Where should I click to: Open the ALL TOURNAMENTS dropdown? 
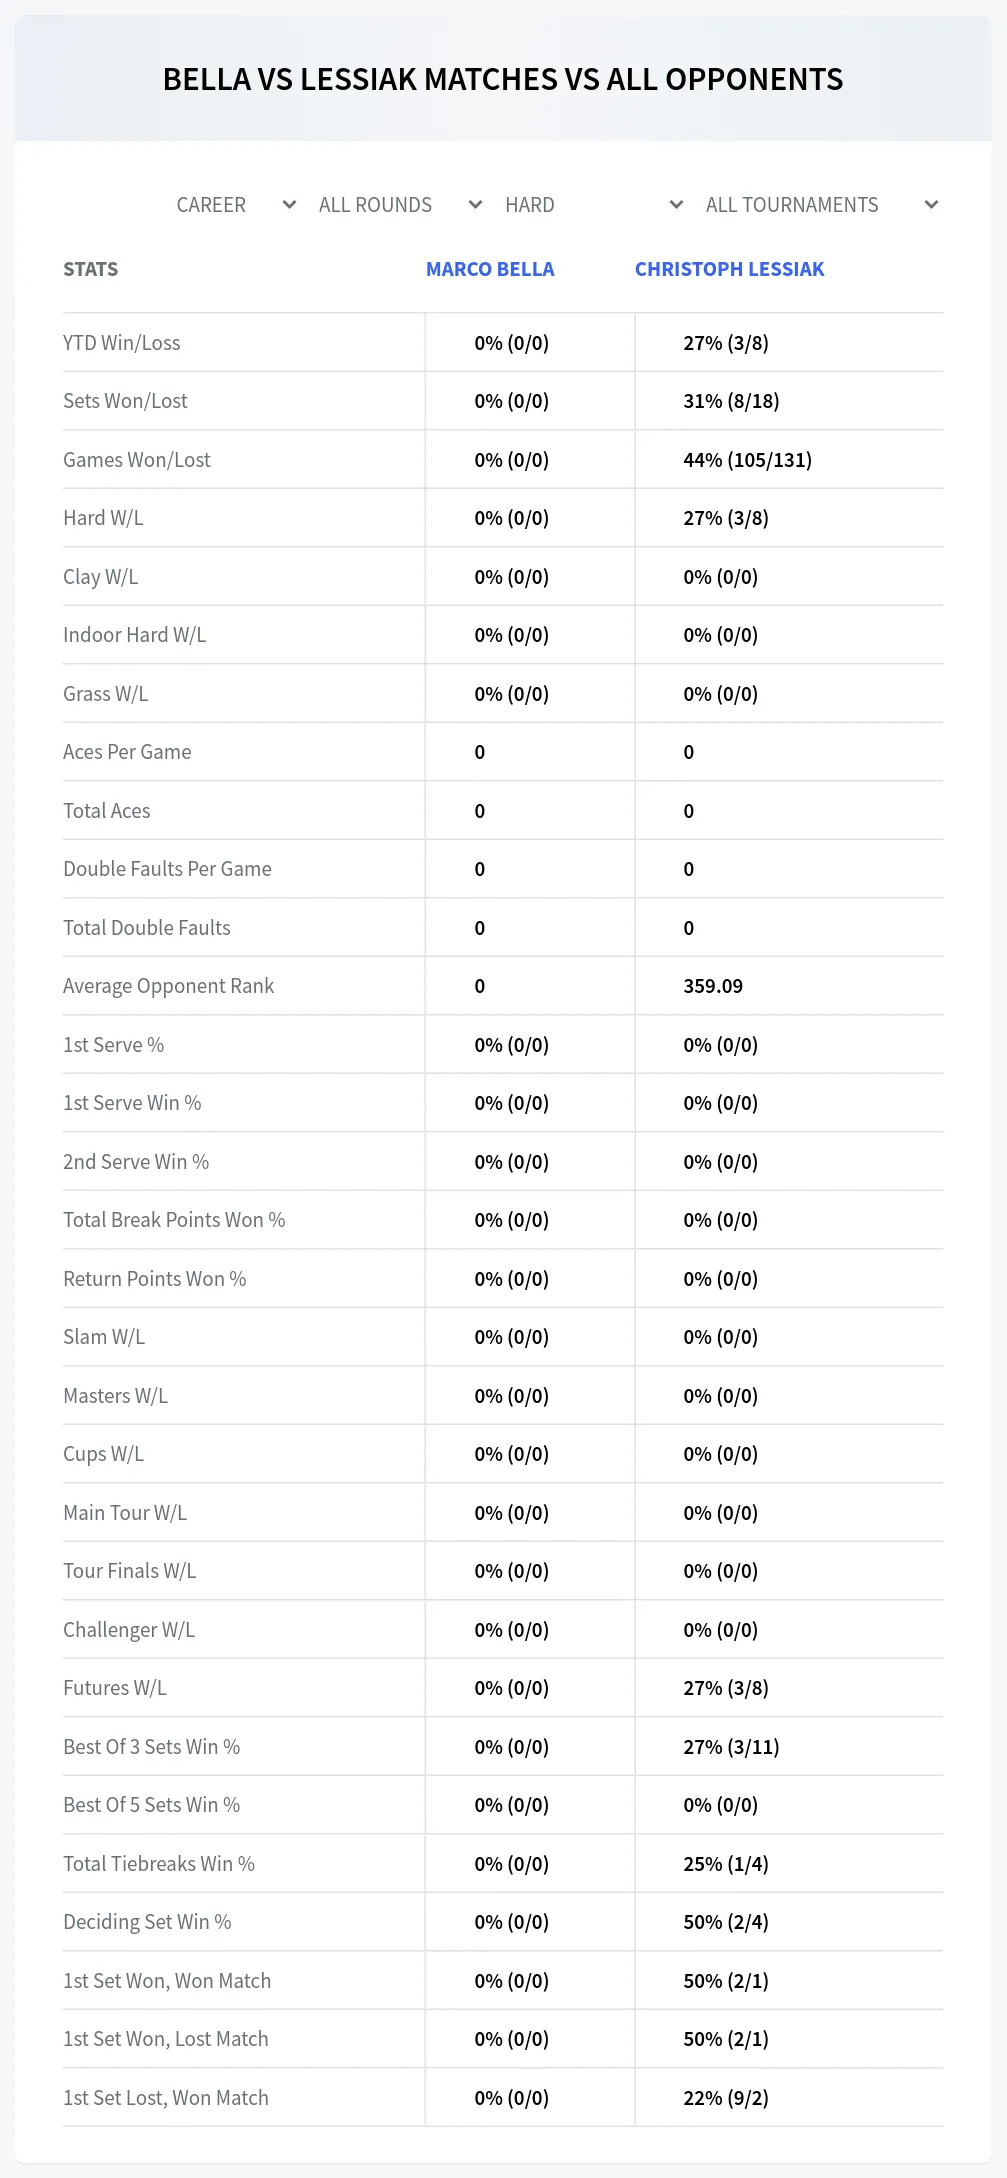pyautogui.click(x=819, y=205)
